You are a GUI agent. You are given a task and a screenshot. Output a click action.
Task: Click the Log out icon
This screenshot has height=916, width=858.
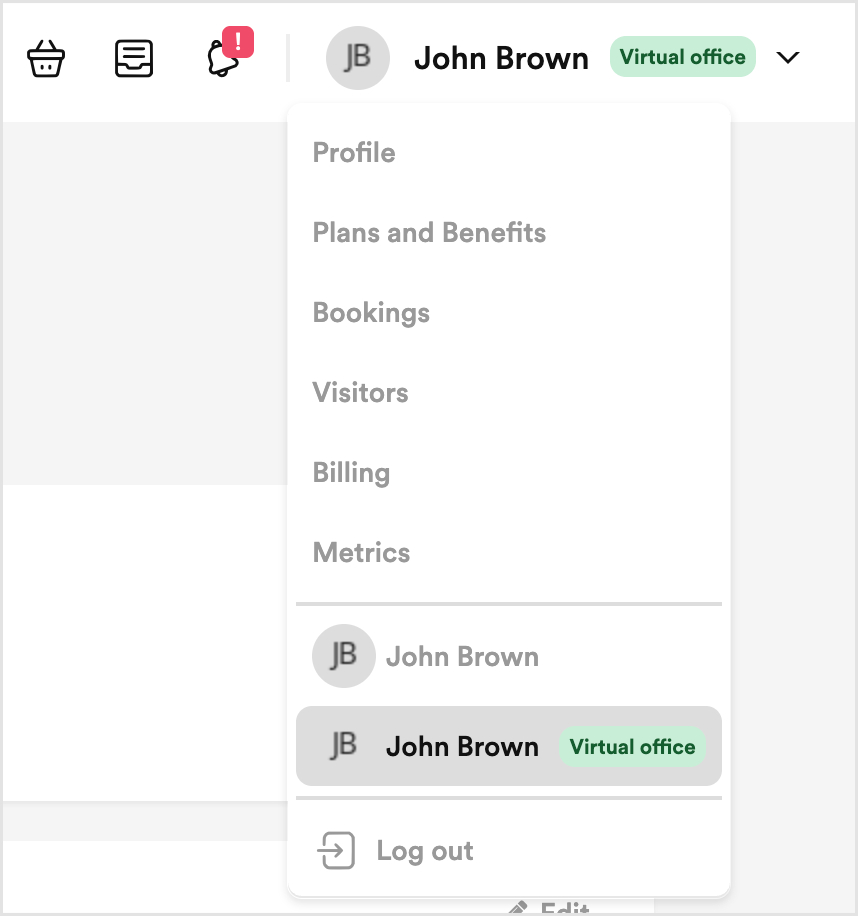coord(335,850)
